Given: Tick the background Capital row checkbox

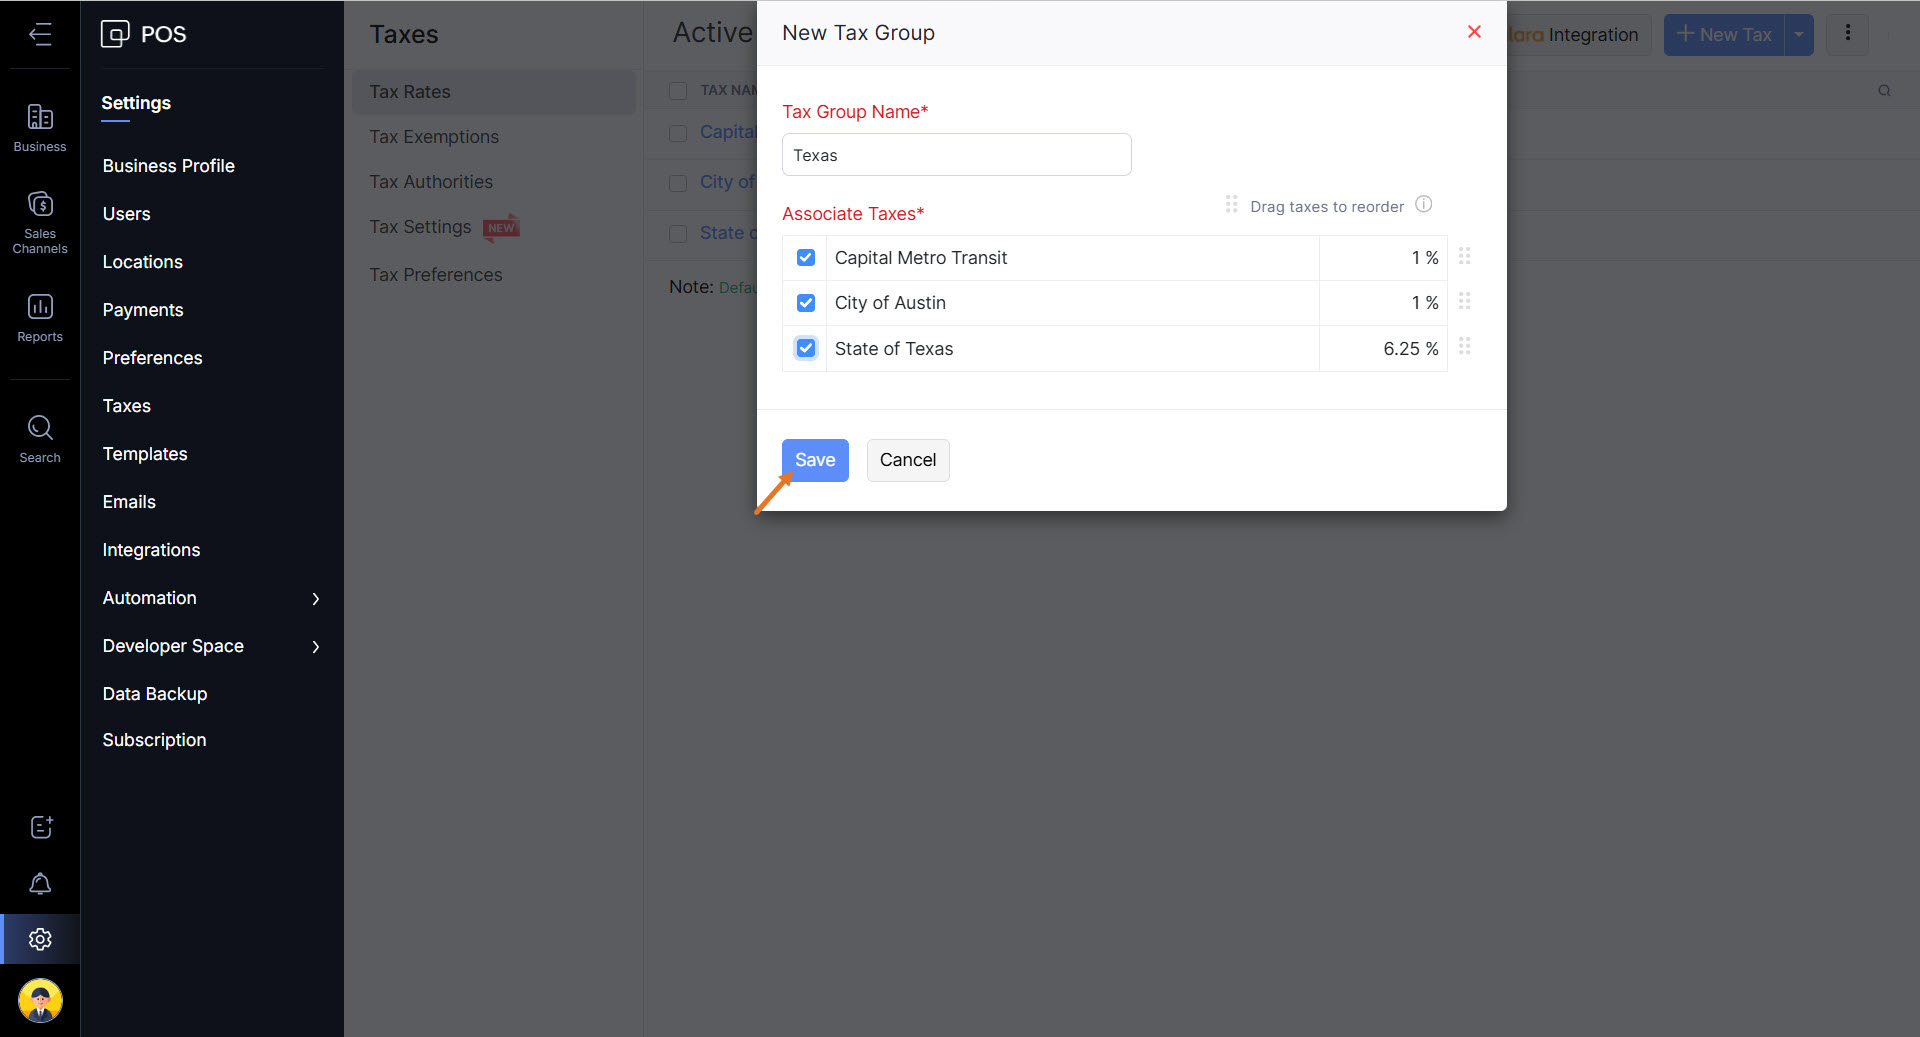Looking at the screenshot, I should 678,133.
